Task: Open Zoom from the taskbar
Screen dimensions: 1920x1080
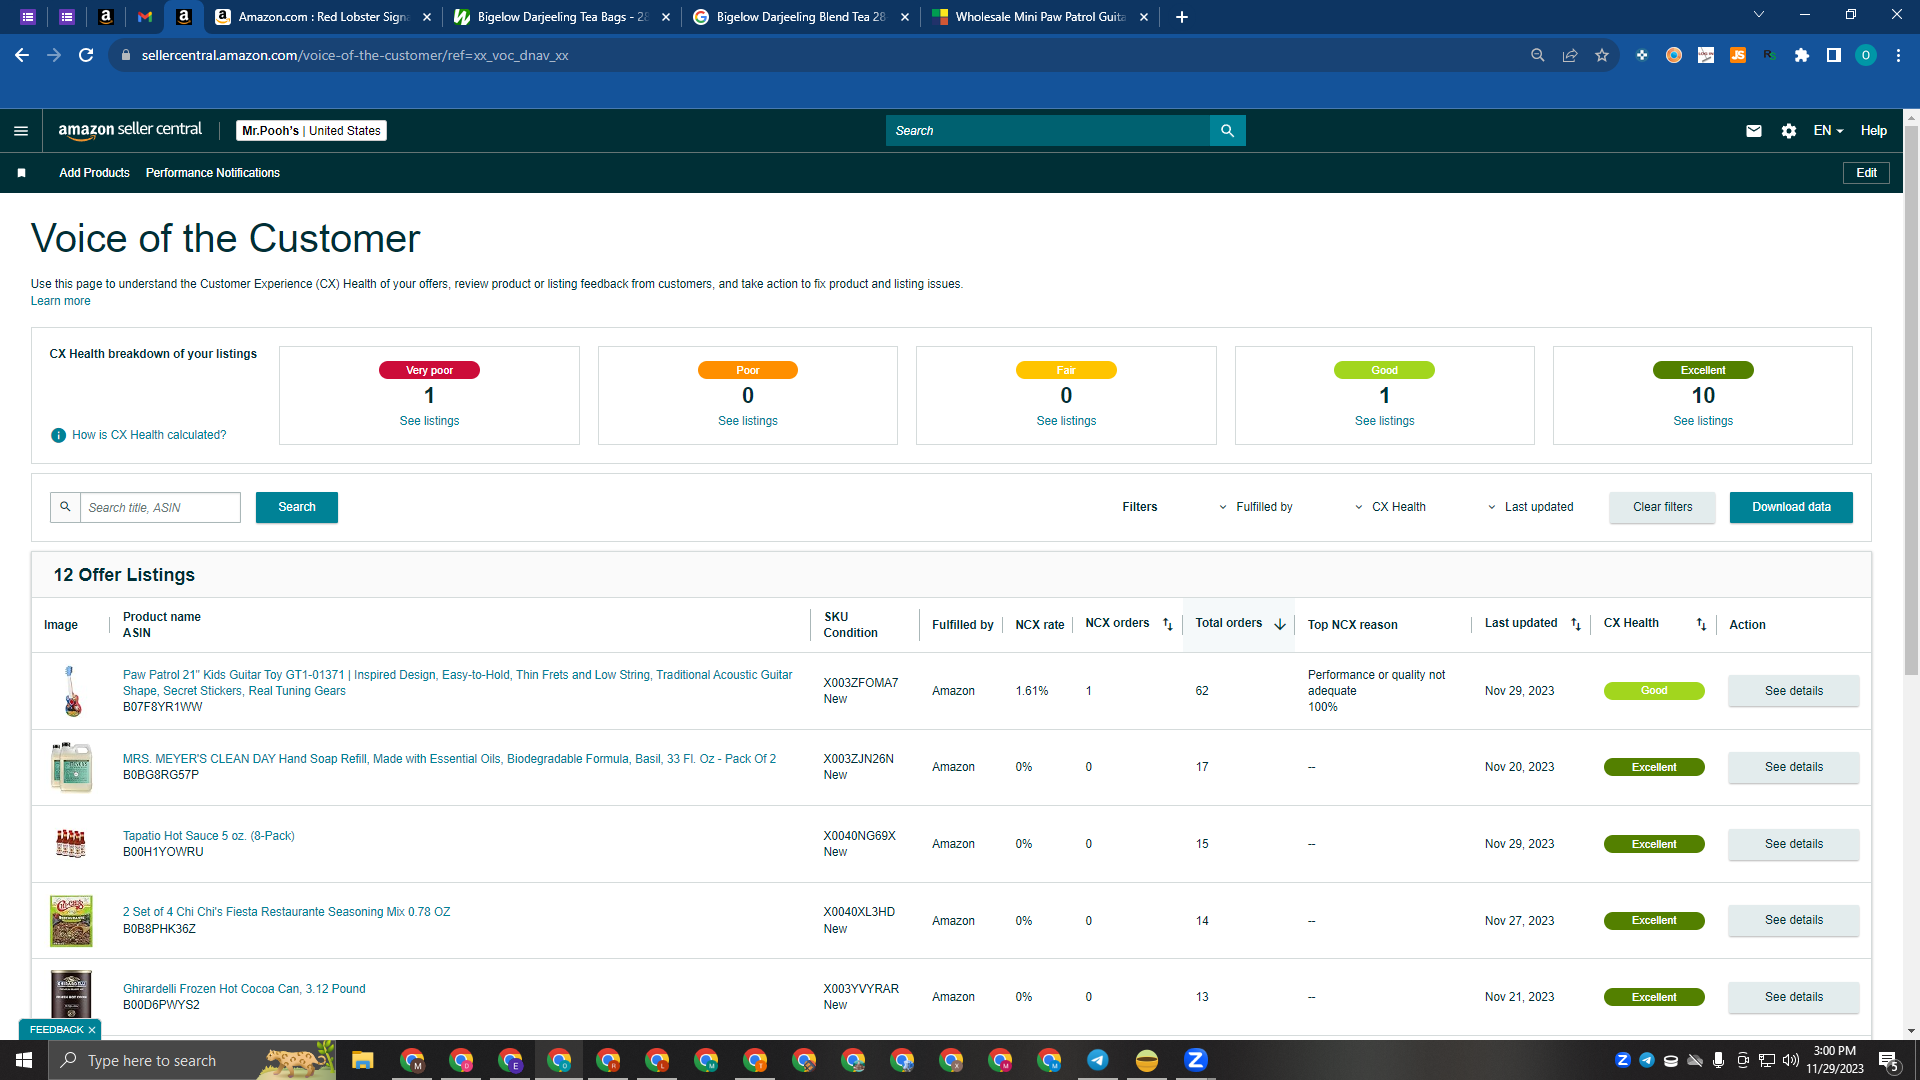Action: [1196, 1060]
